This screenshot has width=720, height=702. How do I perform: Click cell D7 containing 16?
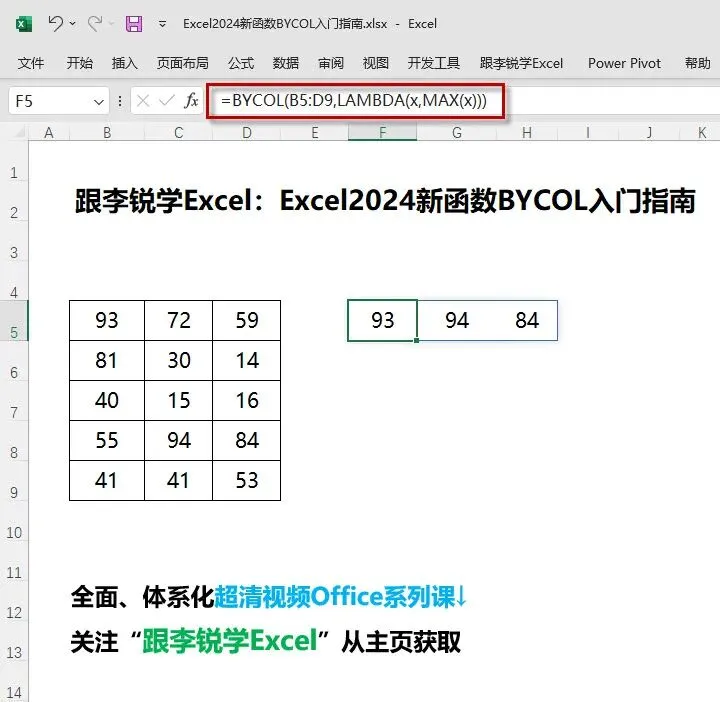tap(247, 400)
